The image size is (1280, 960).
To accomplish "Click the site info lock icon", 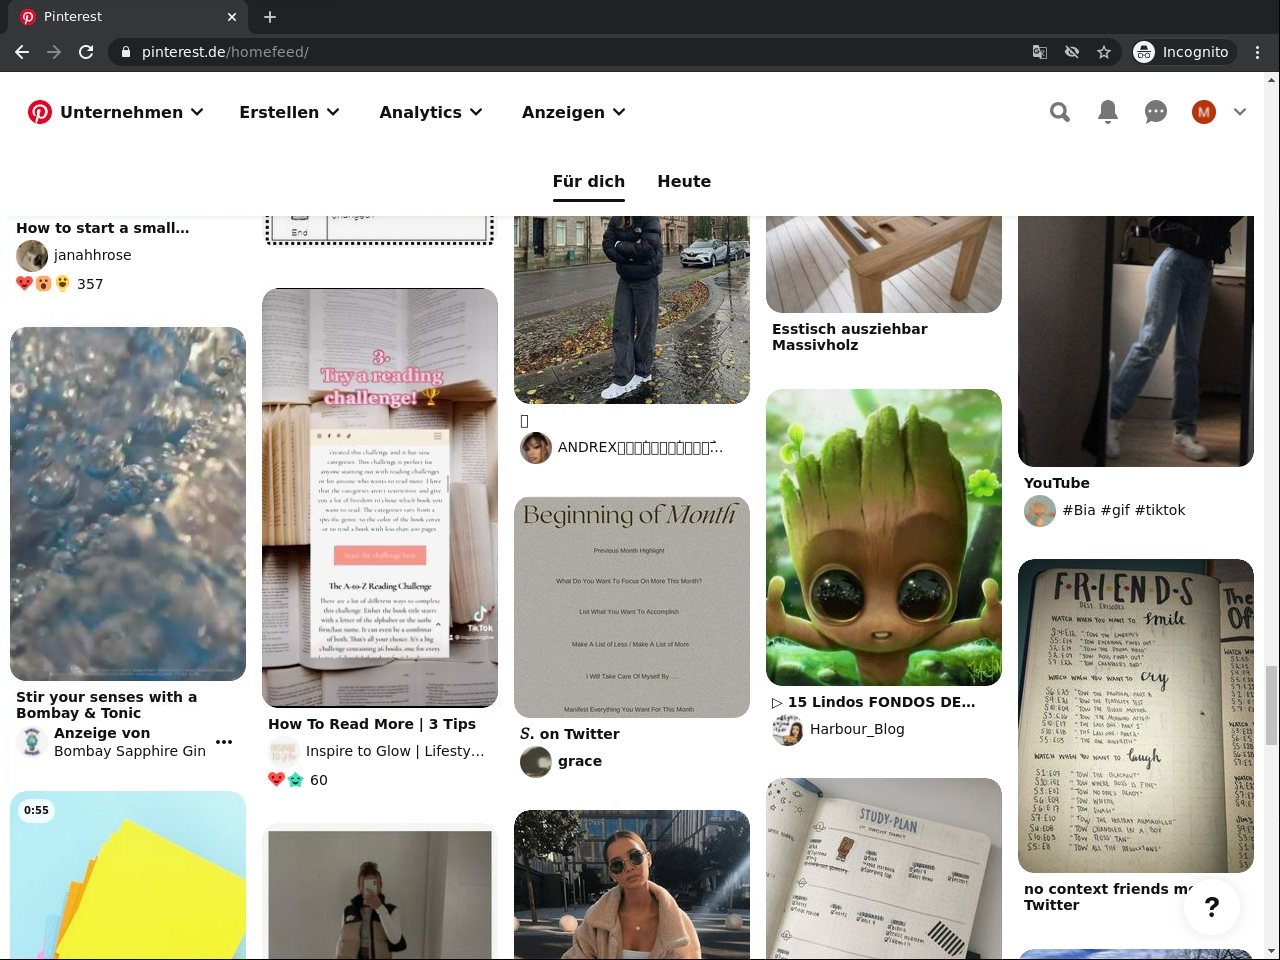I will pos(126,52).
